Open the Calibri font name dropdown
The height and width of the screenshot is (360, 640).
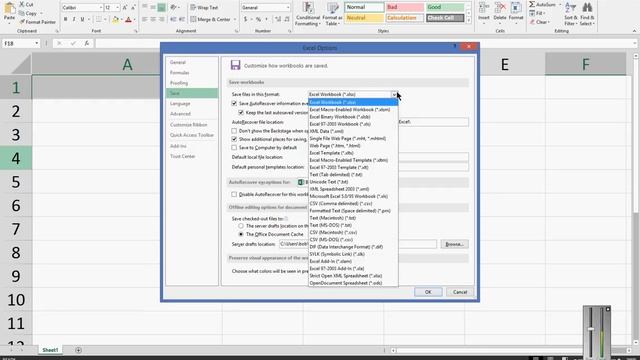101,8
